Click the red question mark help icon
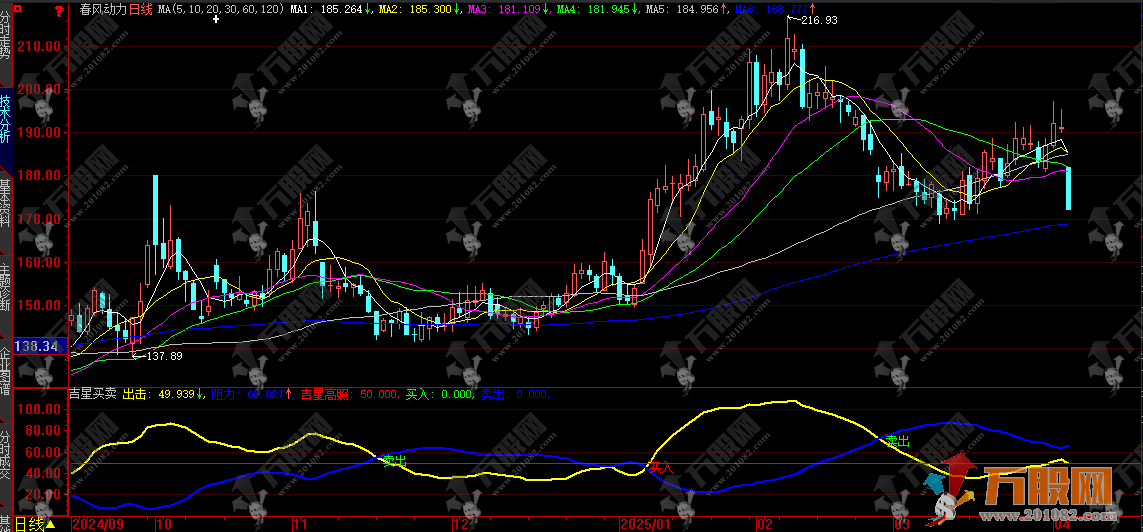1143x532 pixels. click(58, 11)
